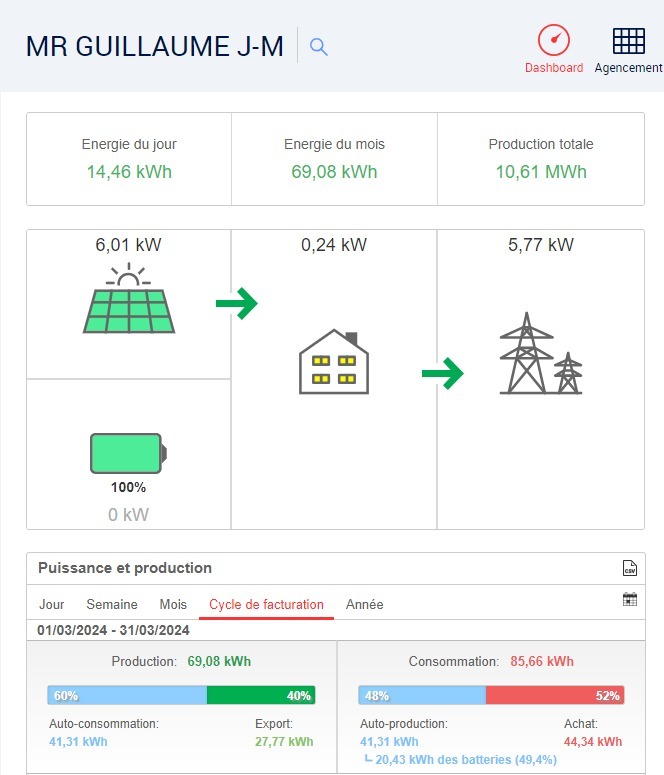
Task: Click the green battery icon
Action: pyautogui.click(x=128, y=452)
